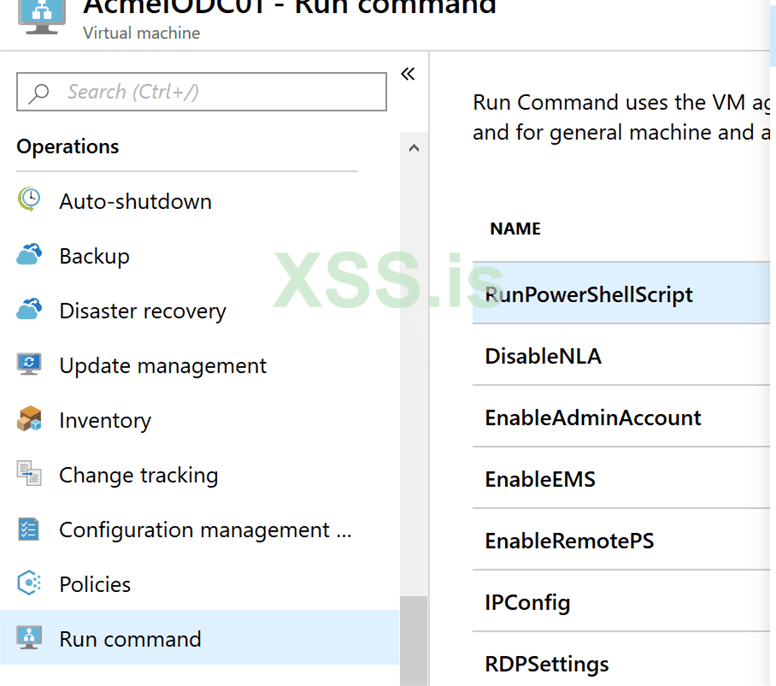Select the EnableRemotePS command row

pyautogui.click(x=569, y=541)
